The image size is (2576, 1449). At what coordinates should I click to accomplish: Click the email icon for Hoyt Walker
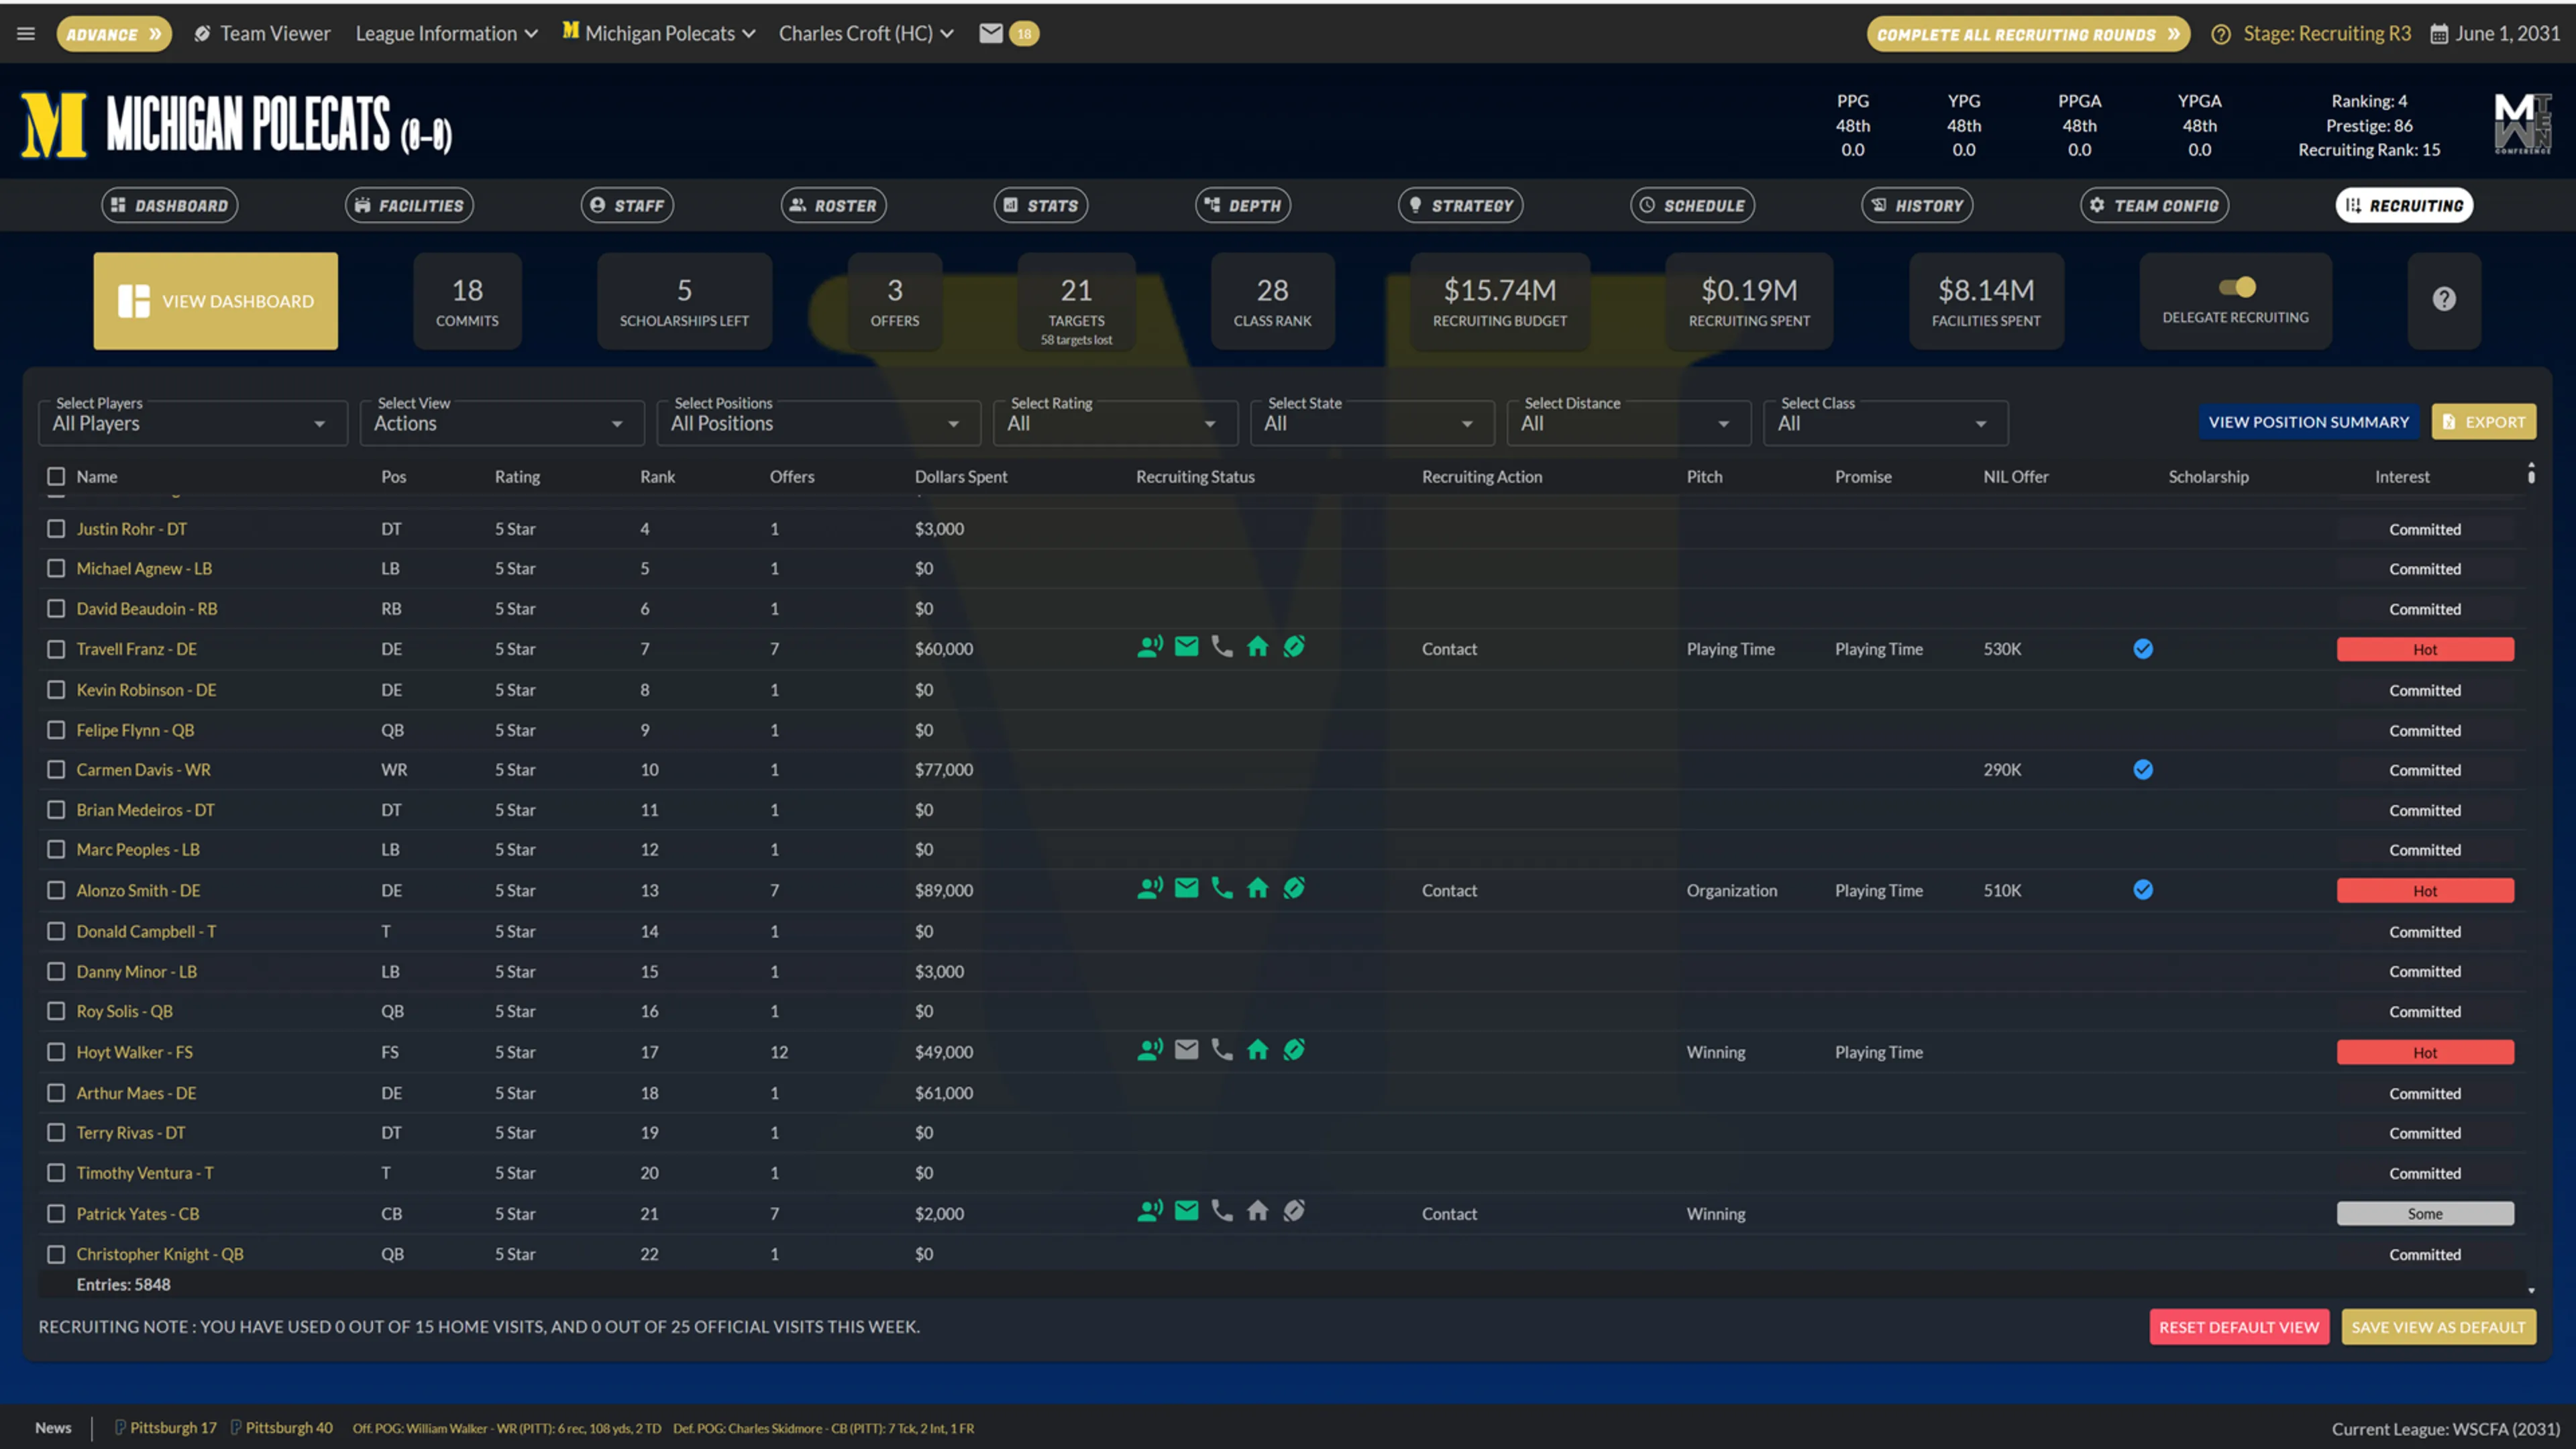(x=1186, y=1050)
